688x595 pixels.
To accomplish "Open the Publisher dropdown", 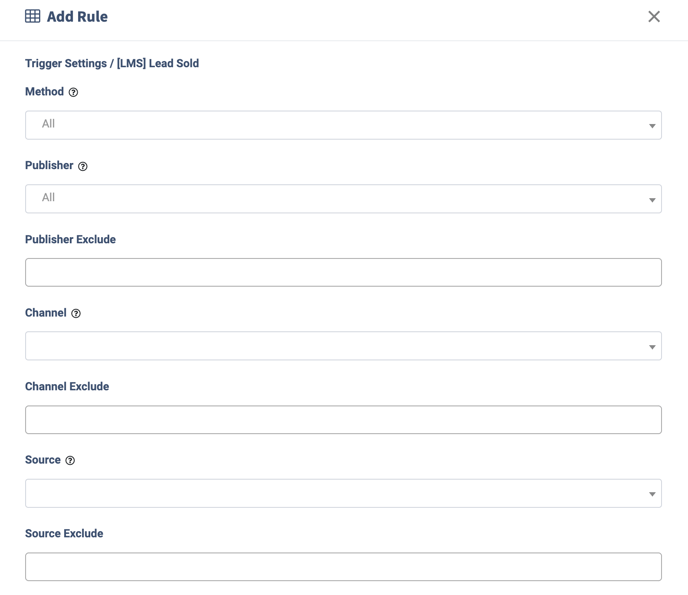I will pyautogui.click(x=343, y=199).
